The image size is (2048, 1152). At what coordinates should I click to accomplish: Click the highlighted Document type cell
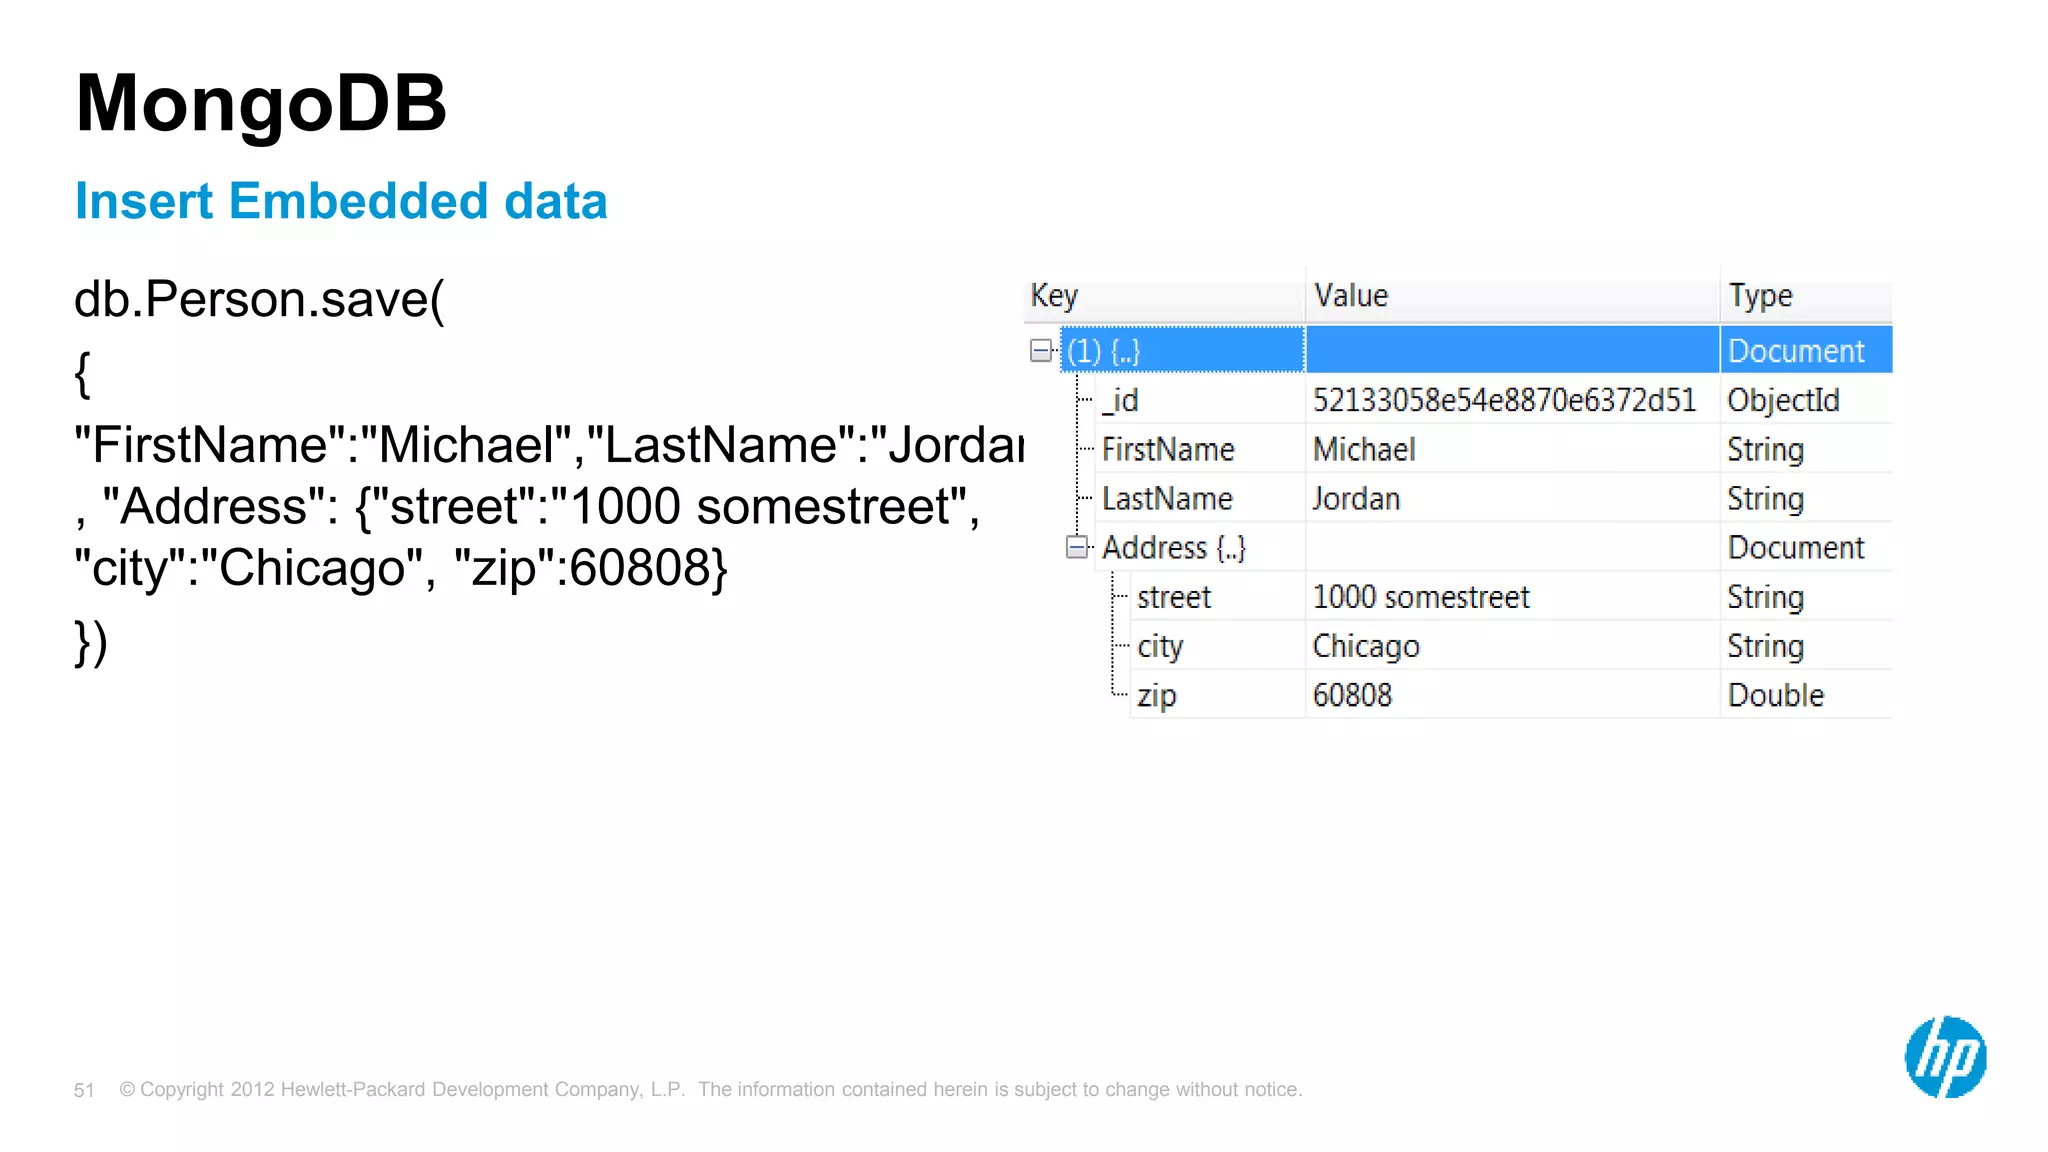coord(1806,350)
